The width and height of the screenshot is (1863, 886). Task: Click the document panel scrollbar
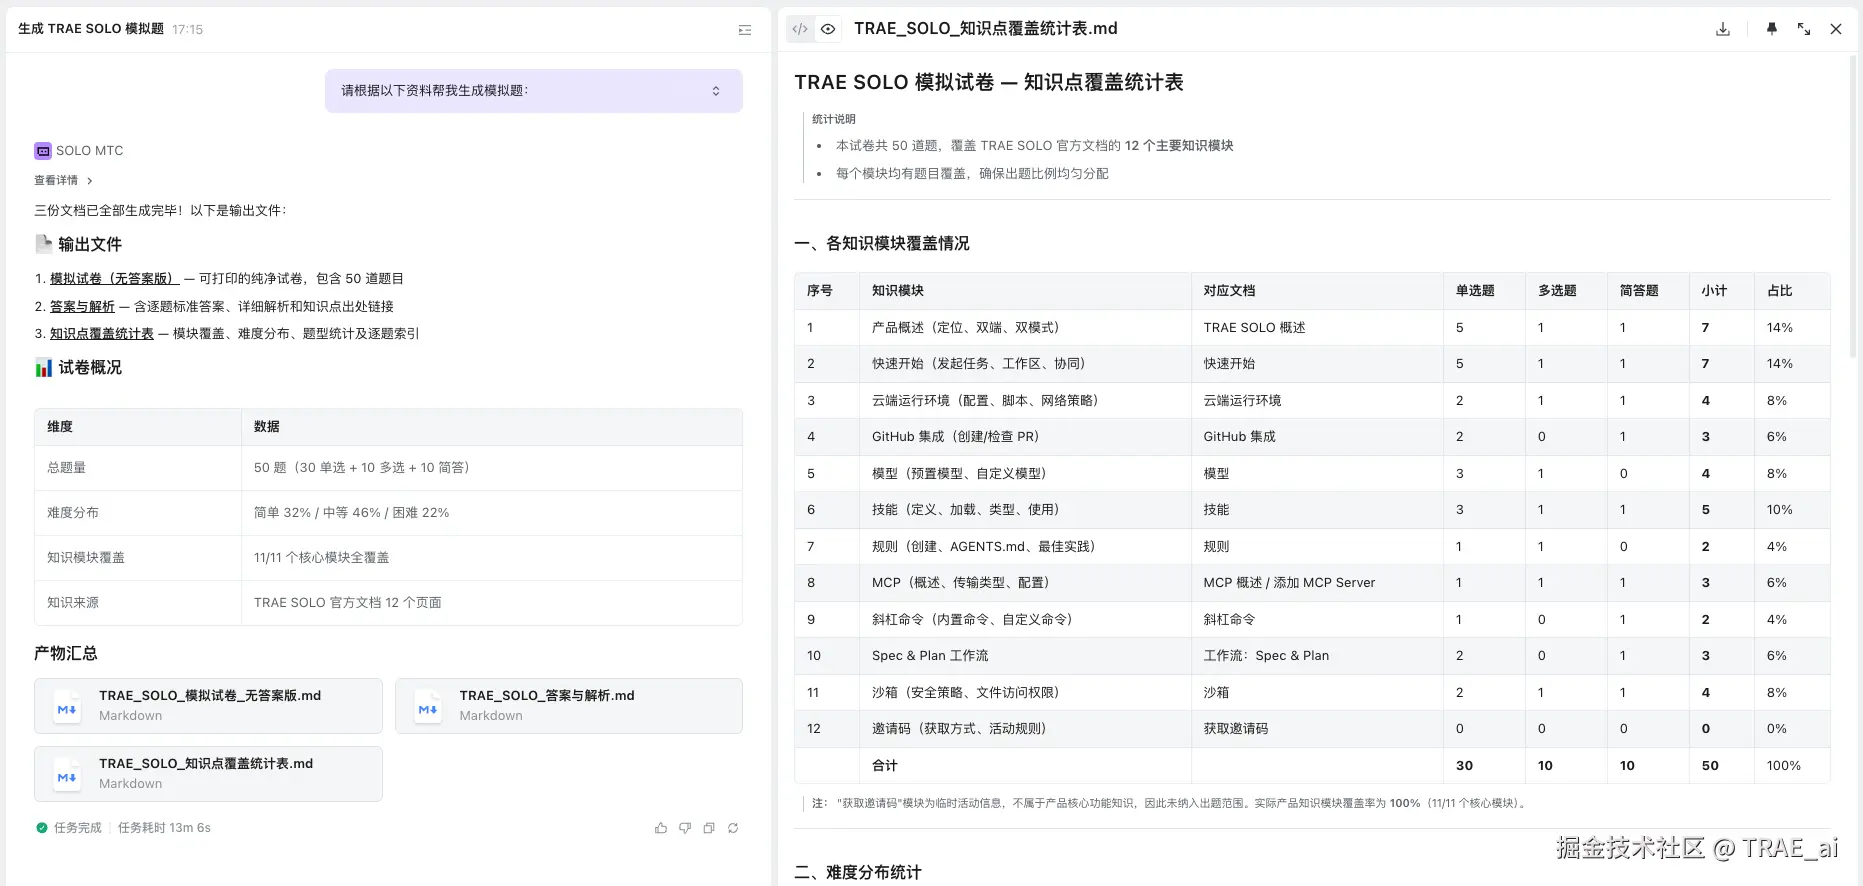click(1853, 205)
